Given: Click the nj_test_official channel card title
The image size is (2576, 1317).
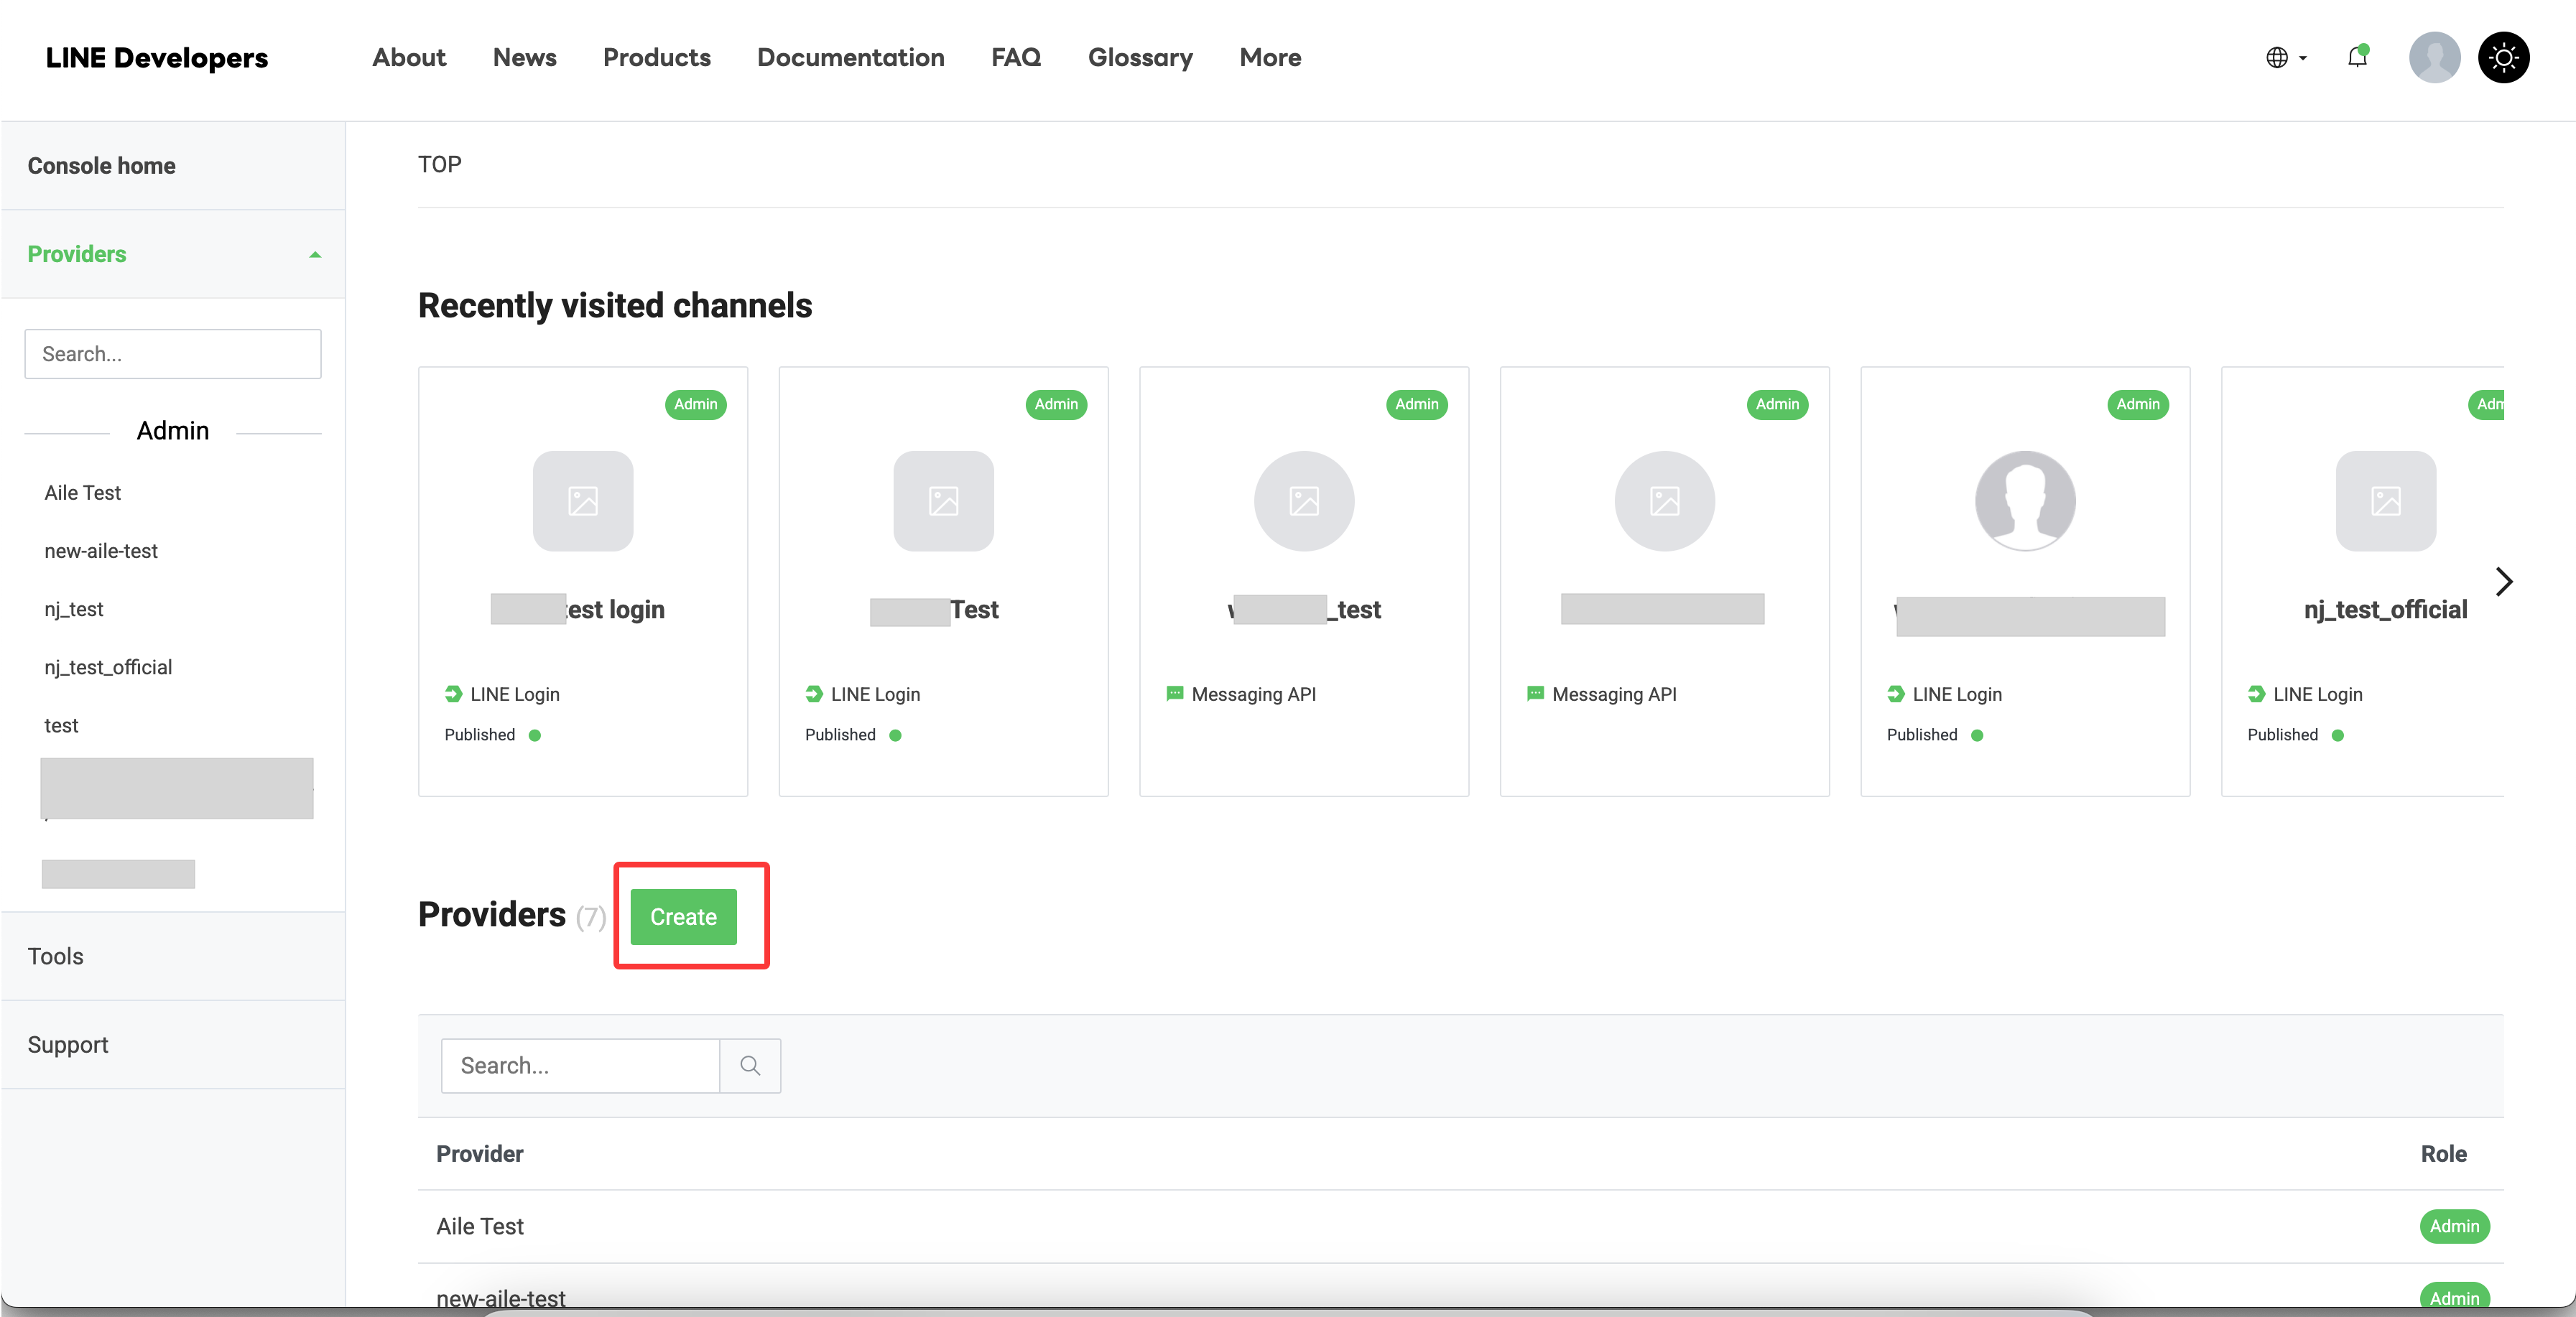Looking at the screenshot, I should 2385,609.
